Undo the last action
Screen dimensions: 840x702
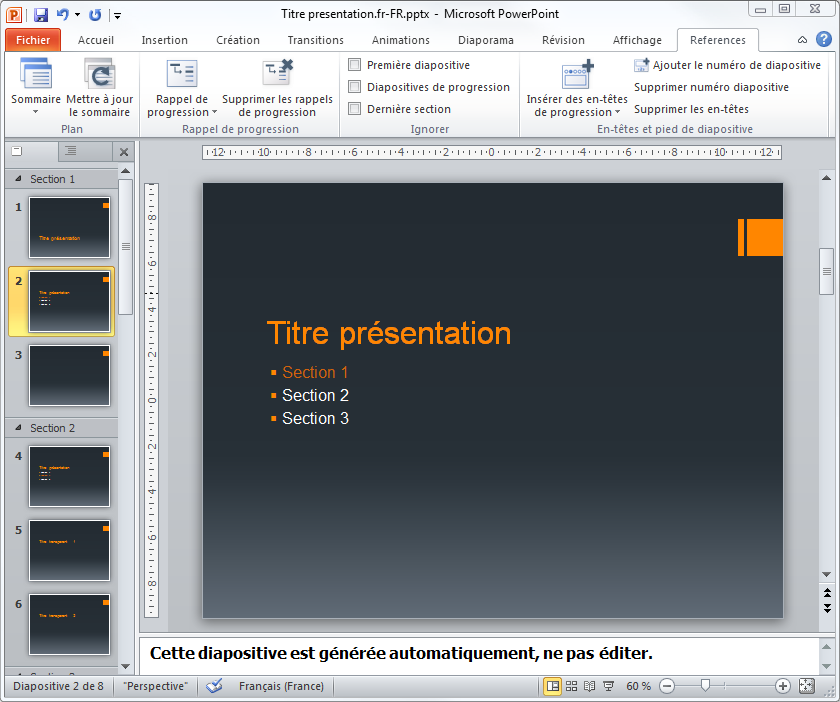pos(63,14)
